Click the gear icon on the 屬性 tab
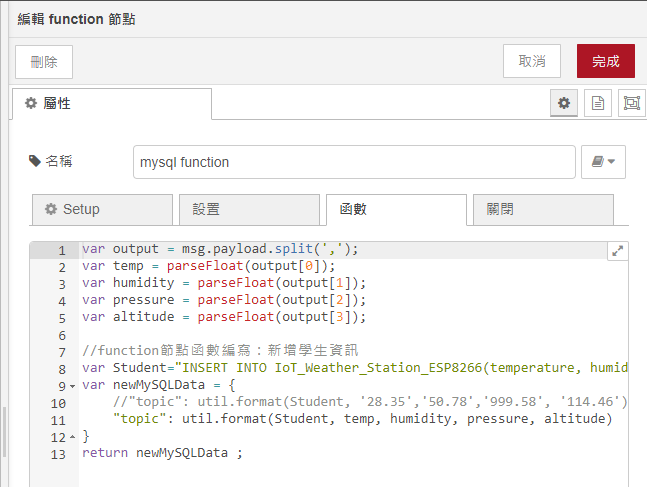The height and width of the screenshot is (487, 647). click(x=30, y=103)
